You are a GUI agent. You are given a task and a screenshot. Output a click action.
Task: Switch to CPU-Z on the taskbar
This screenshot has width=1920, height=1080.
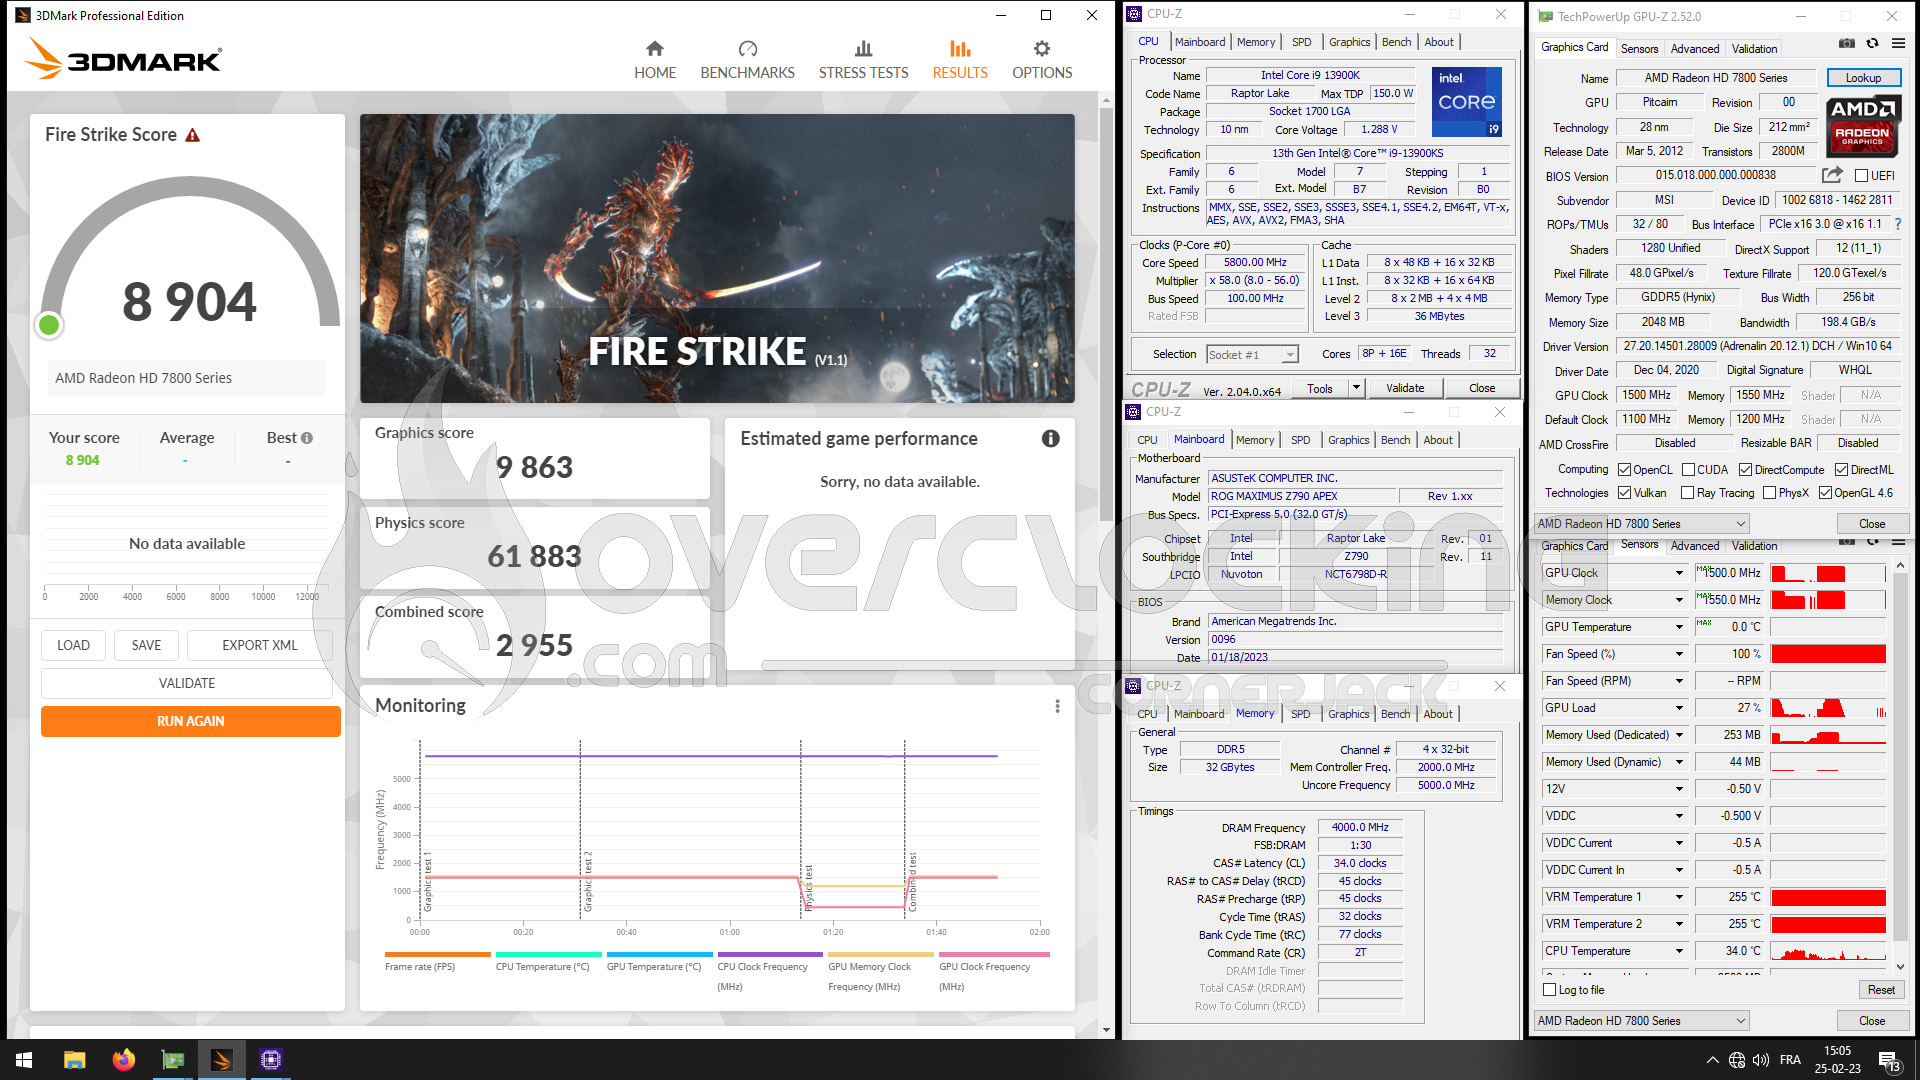coord(271,1060)
